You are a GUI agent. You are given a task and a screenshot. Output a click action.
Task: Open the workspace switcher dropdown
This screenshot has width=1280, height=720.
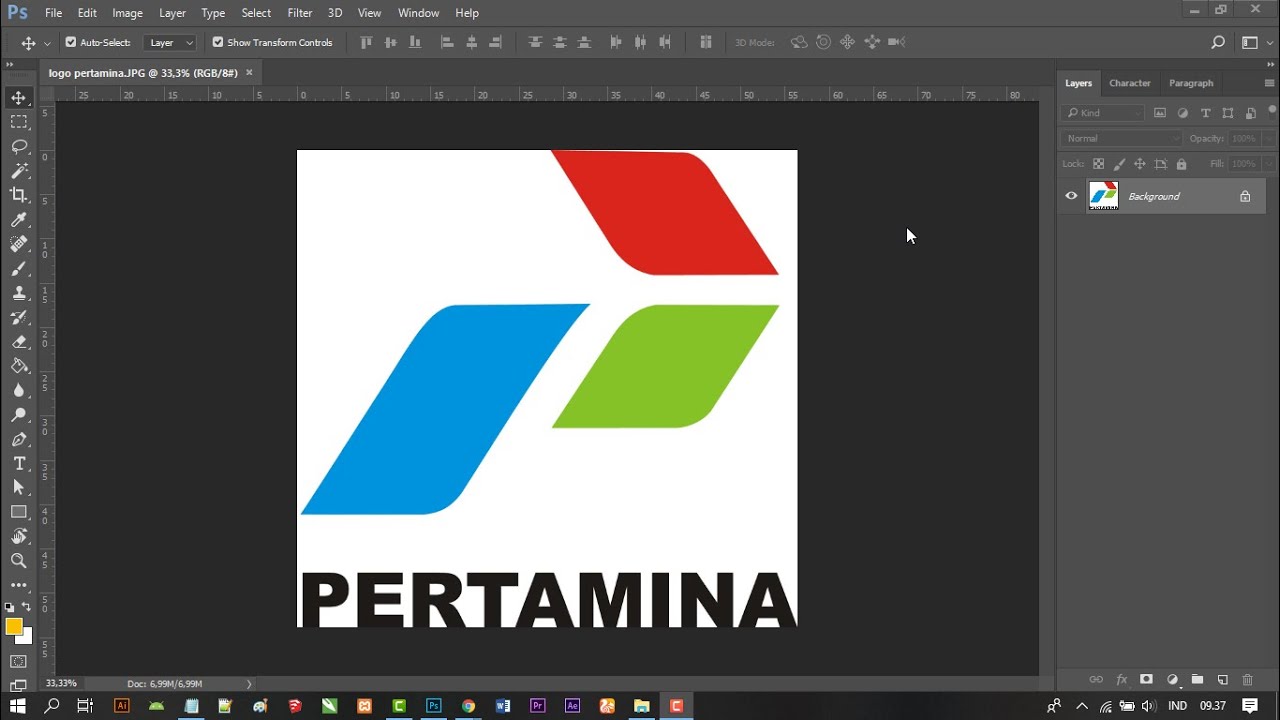click(1250, 42)
